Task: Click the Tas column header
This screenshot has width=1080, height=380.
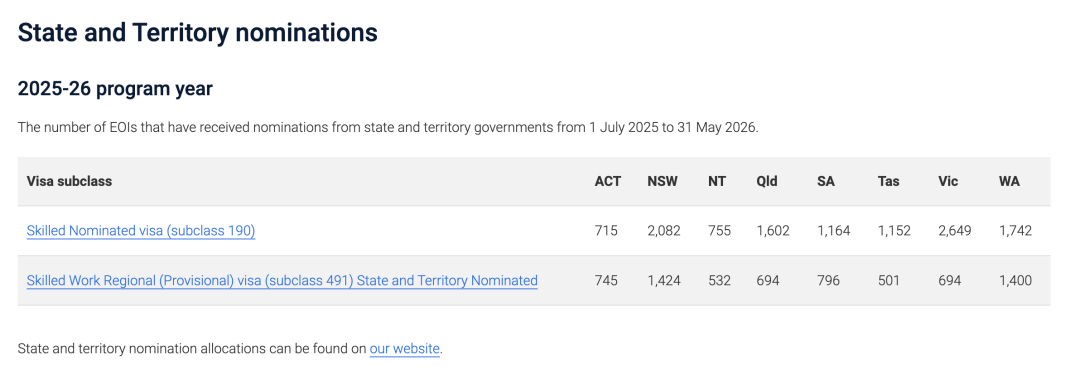Action: tap(888, 181)
